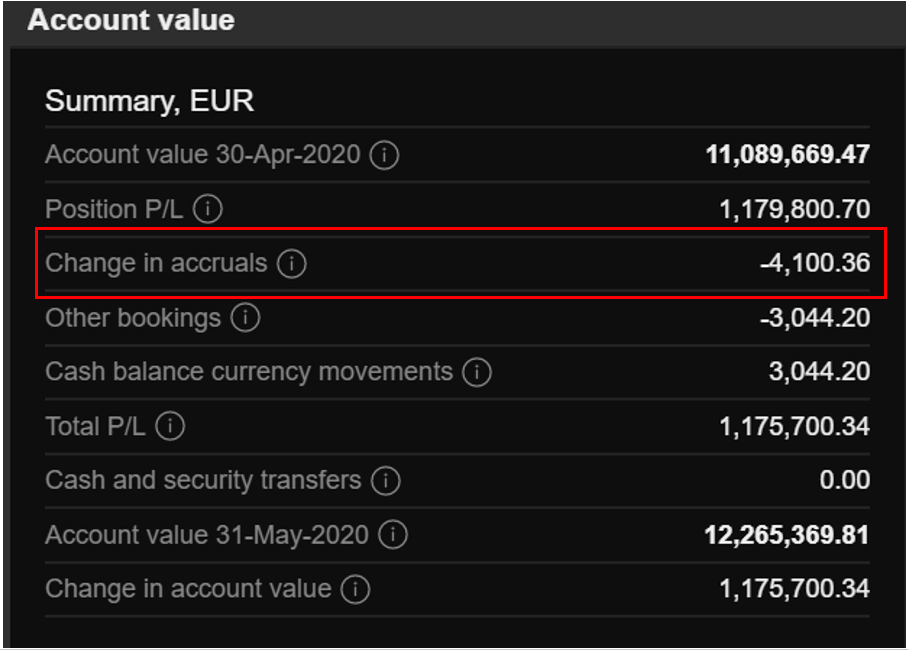Click the Other bookings value -3,044.20
This screenshot has width=908, height=650.
click(814, 319)
